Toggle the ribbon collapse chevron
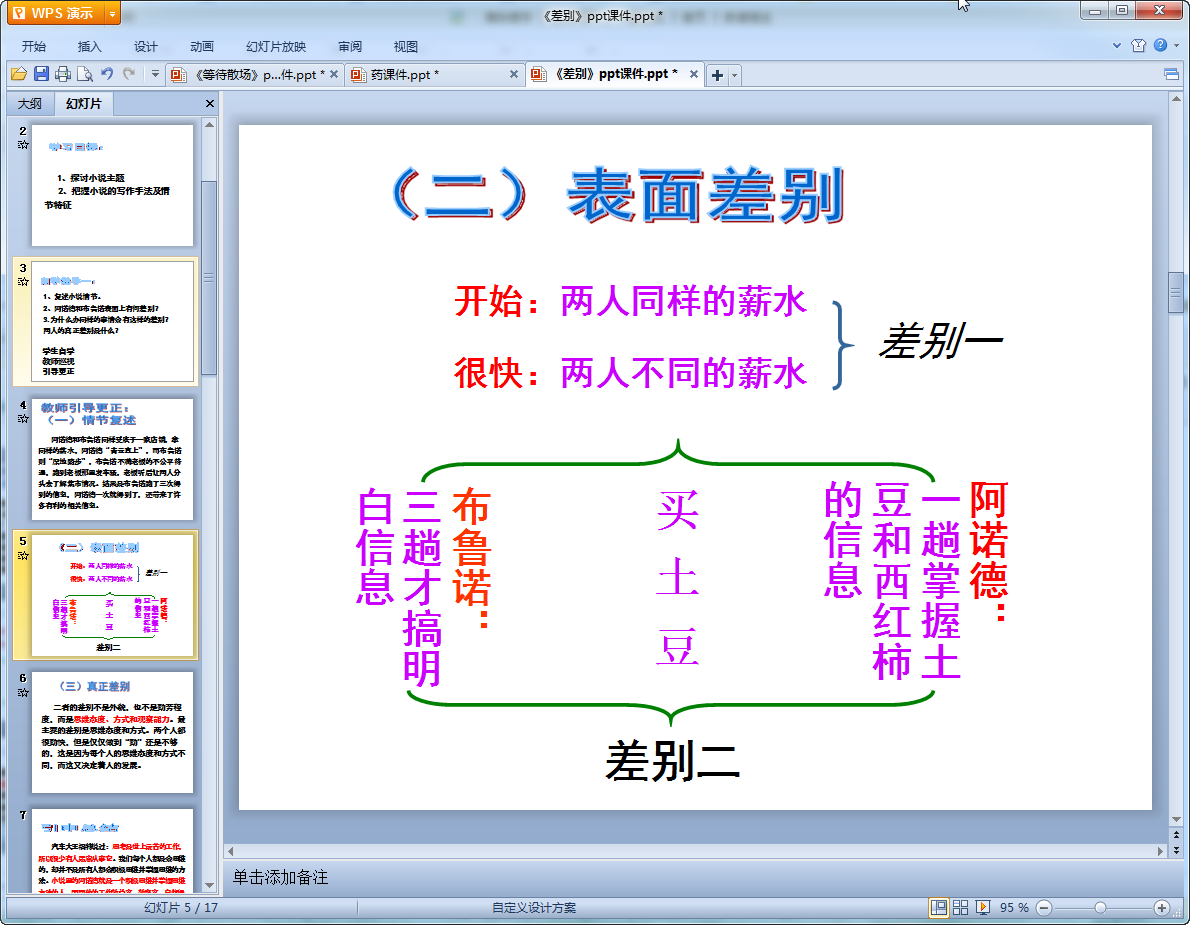 [1116, 46]
